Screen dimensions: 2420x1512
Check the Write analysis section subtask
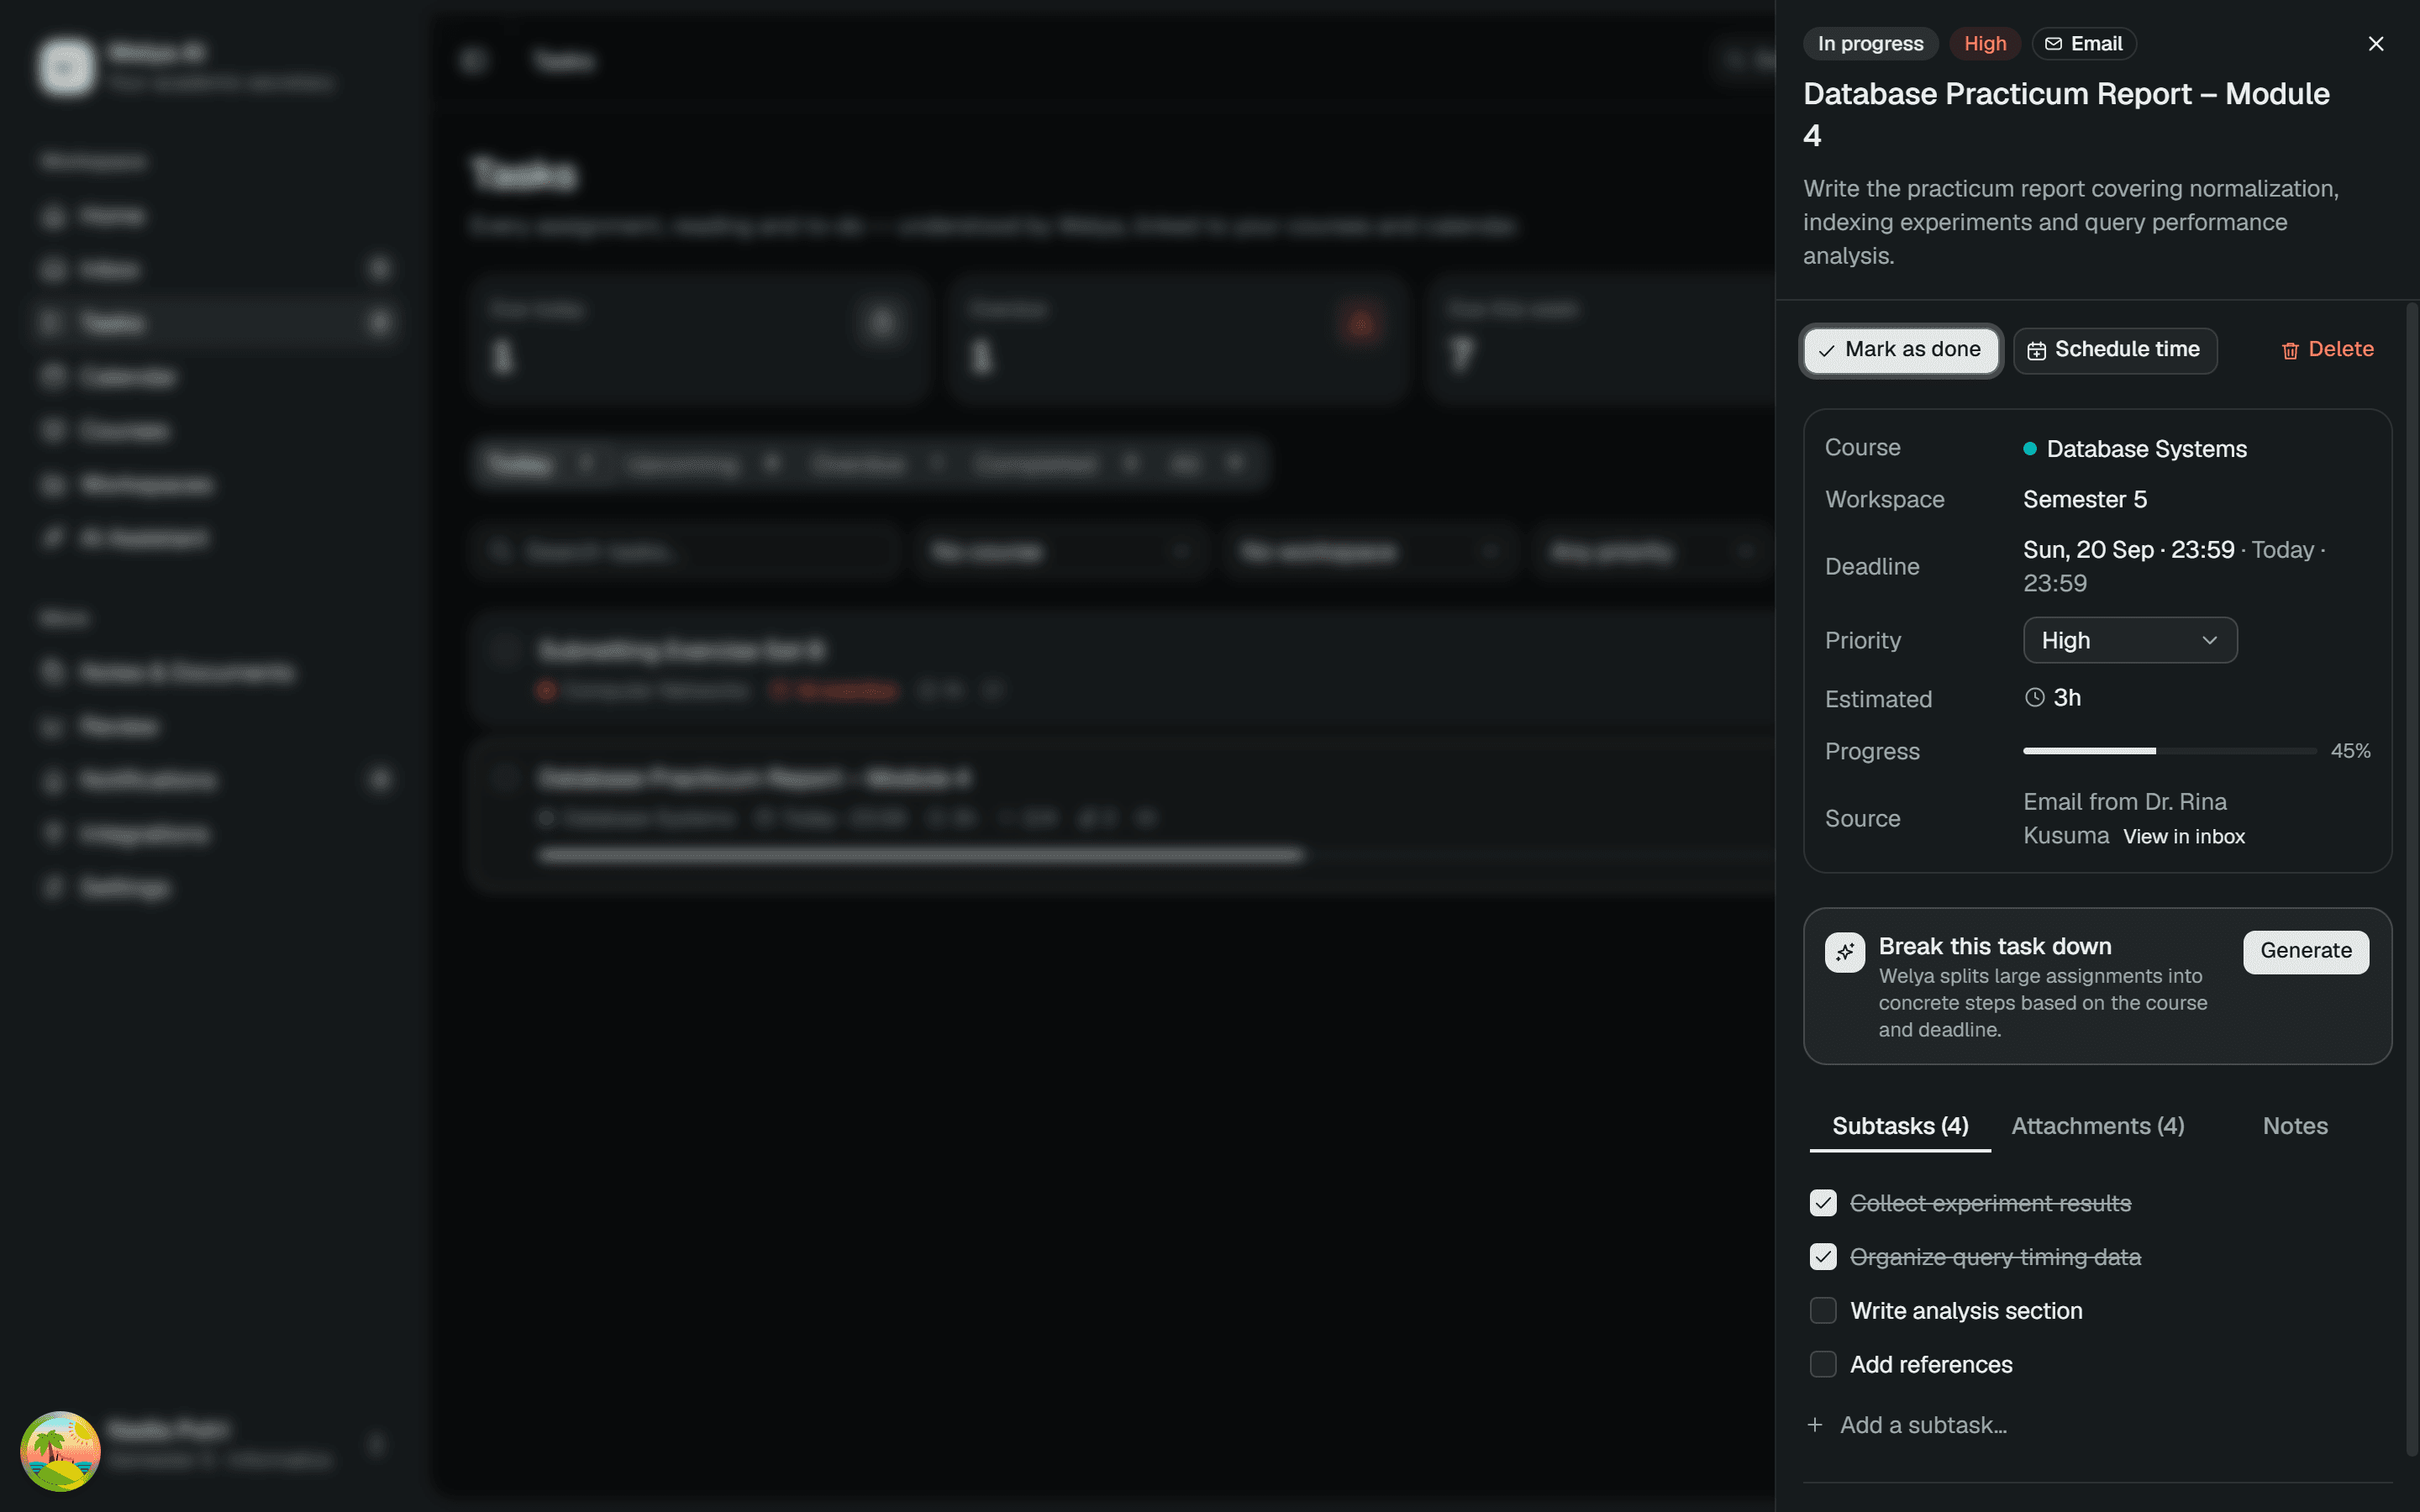tap(1823, 1311)
